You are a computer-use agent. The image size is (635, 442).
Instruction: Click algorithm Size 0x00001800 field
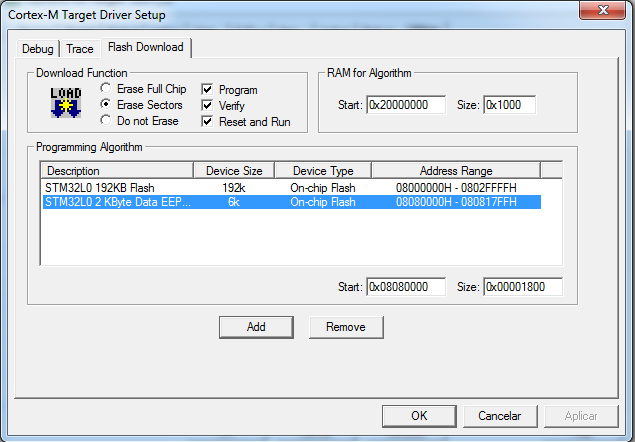click(x=523, y=287)
